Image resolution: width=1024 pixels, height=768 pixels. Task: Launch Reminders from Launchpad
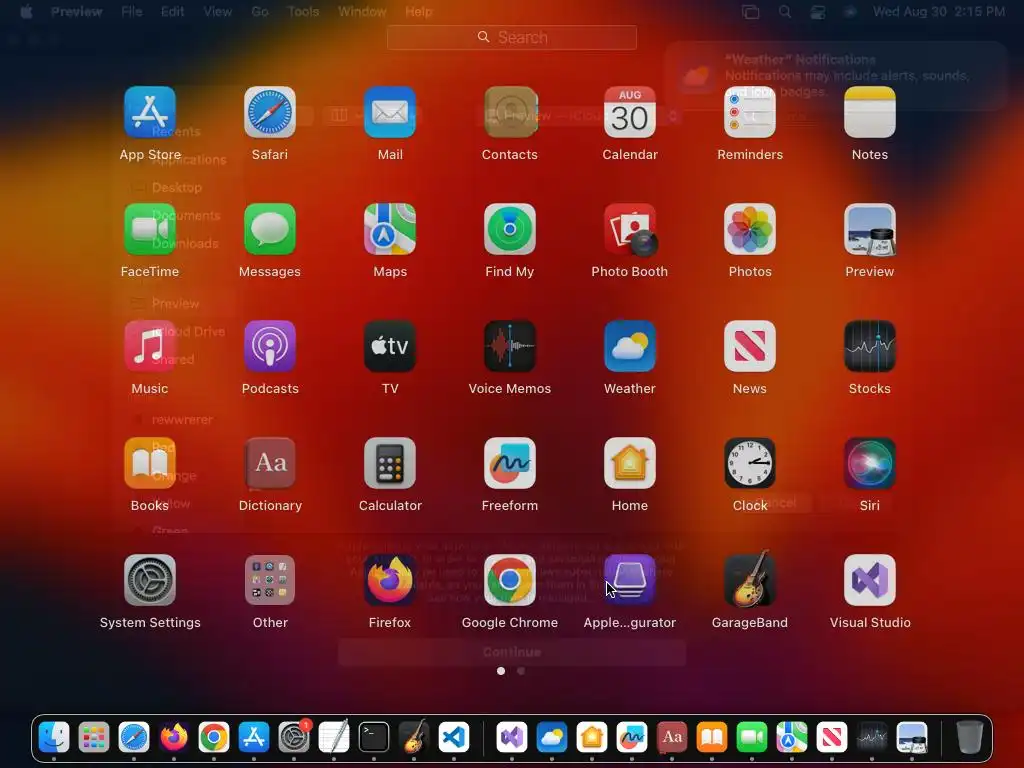click(x=750, y=112)
